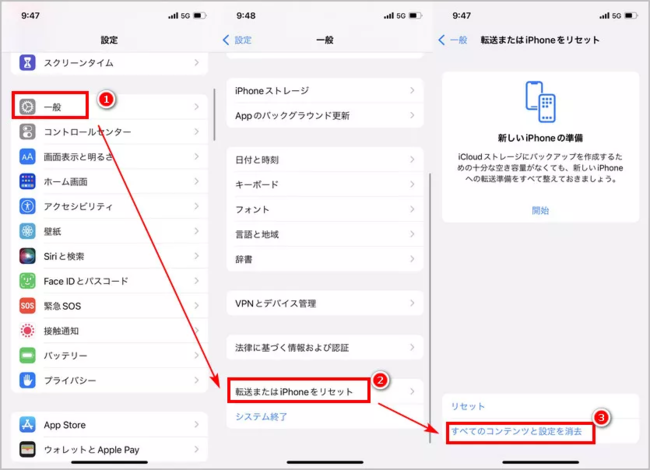This screenshot has height=471, width=650.
Task: Tap the Screen Time hourglass icon
Action: tap(27, 63)
